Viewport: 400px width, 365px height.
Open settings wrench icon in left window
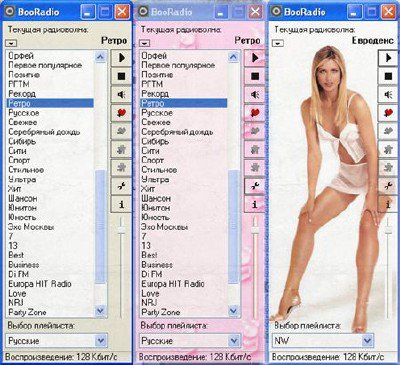(121, 186)
